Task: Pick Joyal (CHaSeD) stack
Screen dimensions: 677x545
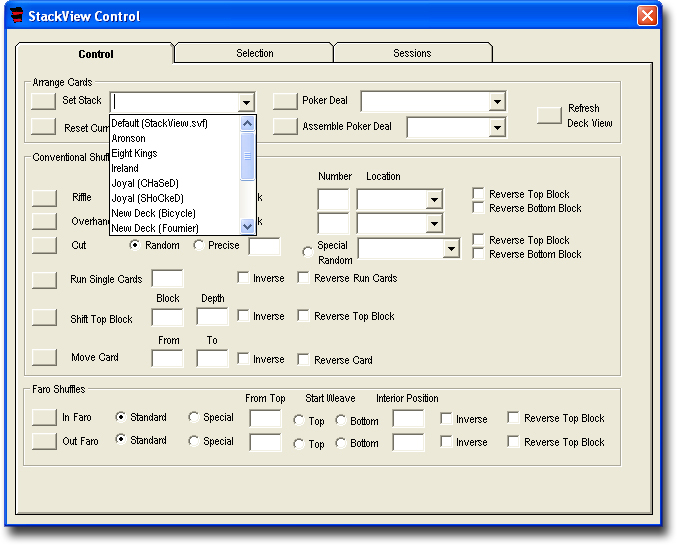Action: [x=175, y=183]
